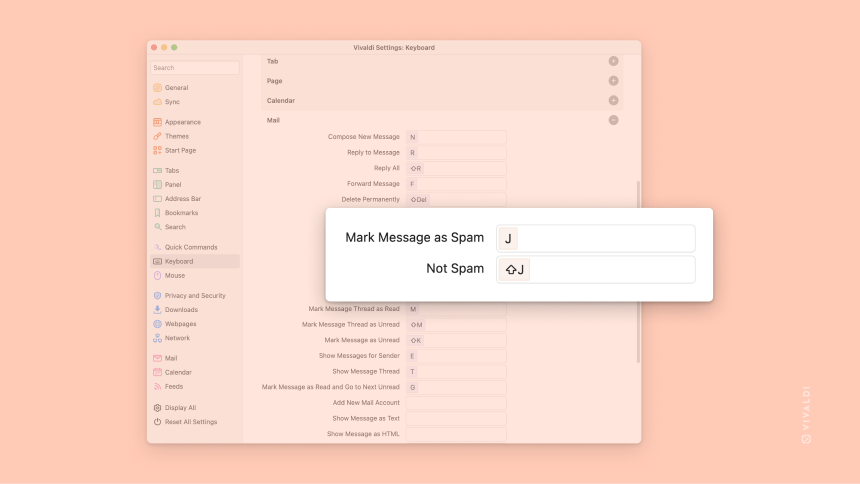Open Calendar settings icon in sidebar
860x484 pixels.
pyautogui.click(x=157, y=372)
